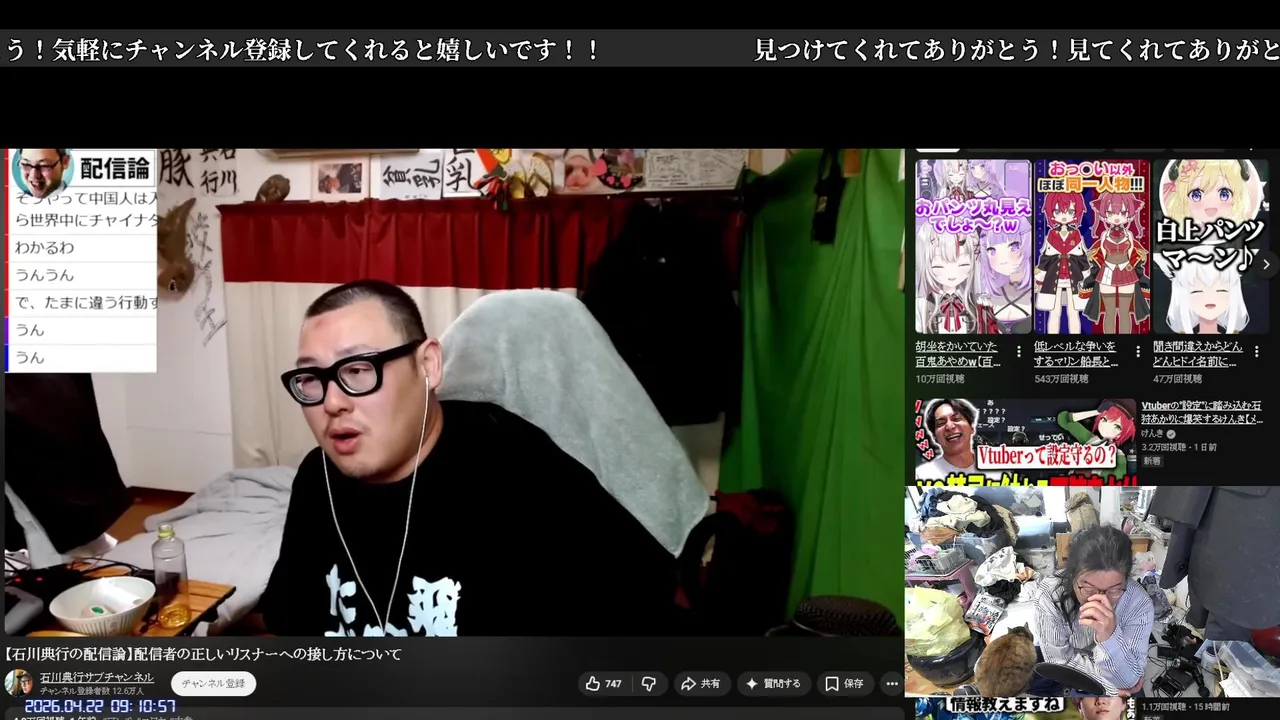This screenshot has width=1280, height=720.
Task: Open the red-haired Marine Shorts thumbnail
Action: pyautogui.click(x=1092, y=246)
